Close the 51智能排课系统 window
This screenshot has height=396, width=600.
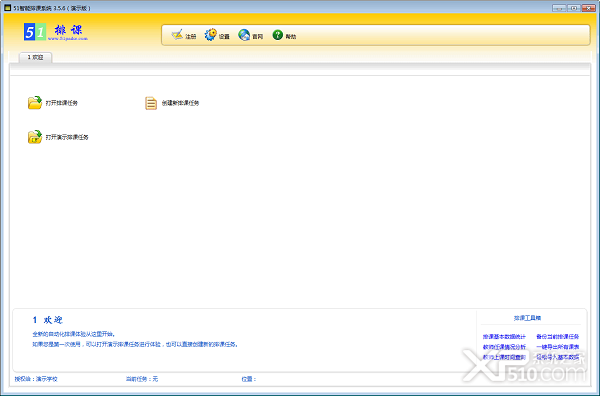point(589,8)
